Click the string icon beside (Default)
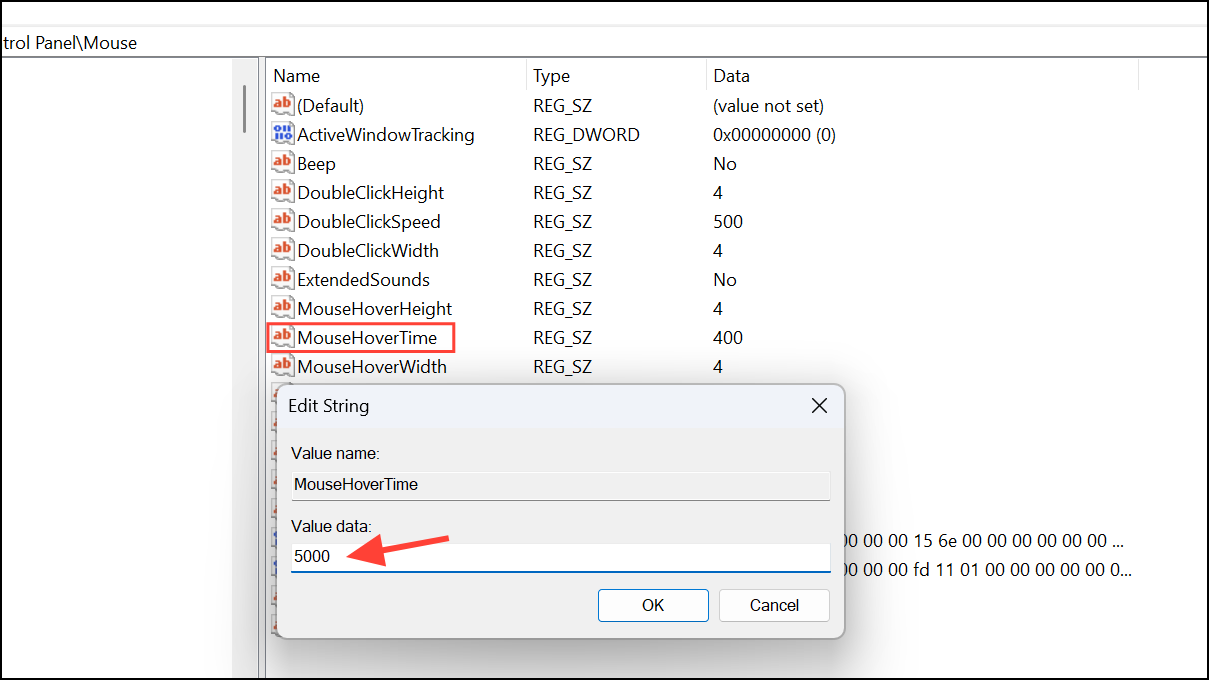 pyautogui.click(x=283, y=105)
